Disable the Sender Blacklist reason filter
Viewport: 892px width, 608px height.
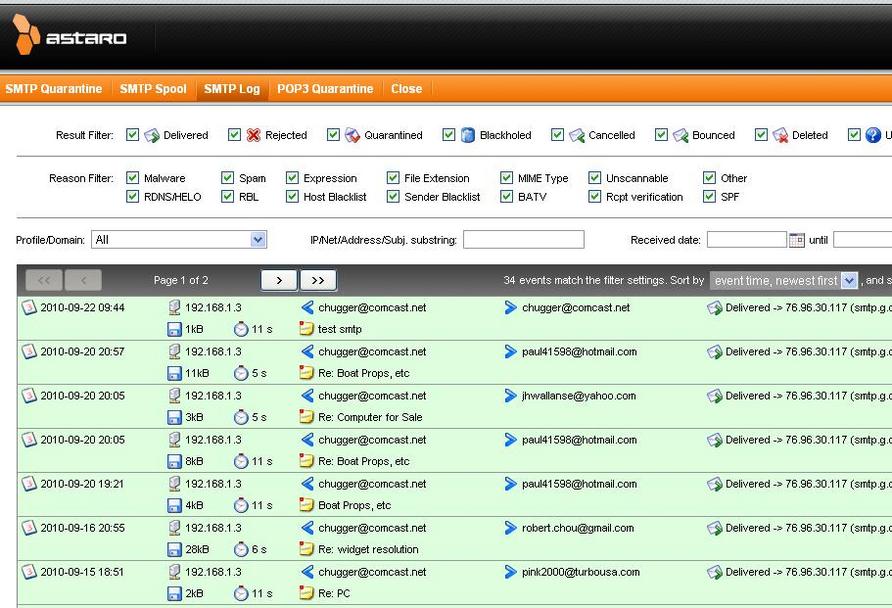pos(393,197)
